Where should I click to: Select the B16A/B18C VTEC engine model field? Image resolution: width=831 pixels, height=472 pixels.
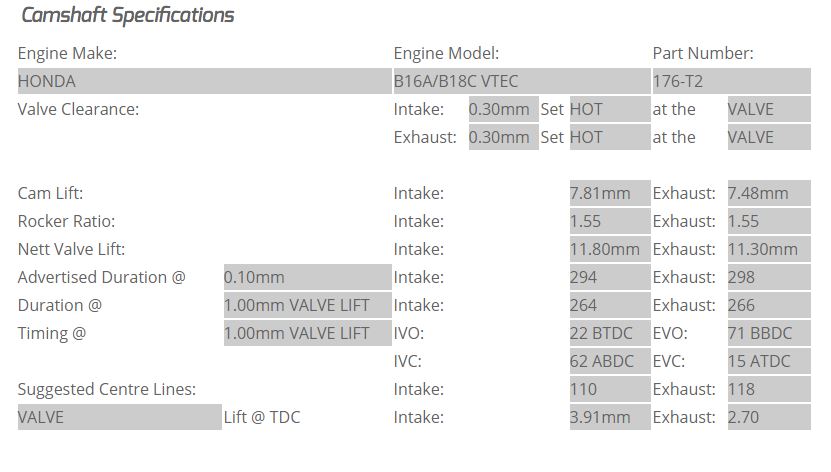521,81
